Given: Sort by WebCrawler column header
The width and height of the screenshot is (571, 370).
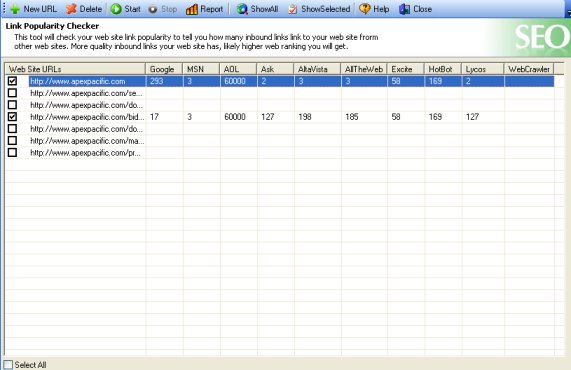Looking at the screenshot, I should [529, 69].
